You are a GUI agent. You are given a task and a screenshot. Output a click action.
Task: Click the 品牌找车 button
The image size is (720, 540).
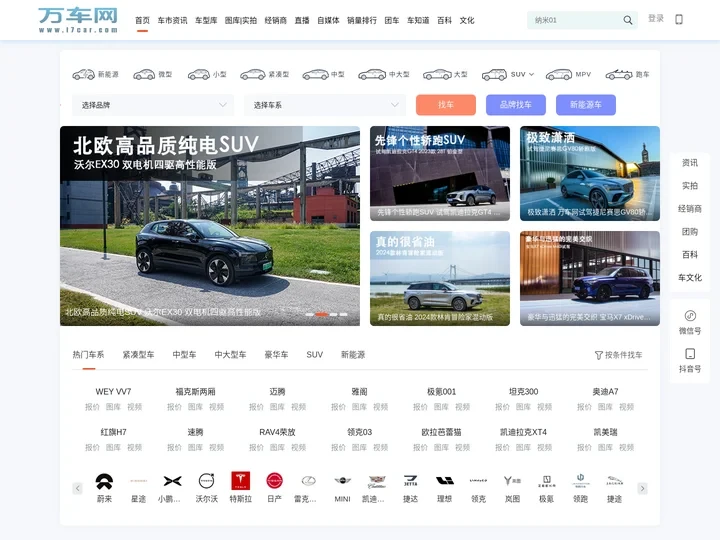[516, 105]
